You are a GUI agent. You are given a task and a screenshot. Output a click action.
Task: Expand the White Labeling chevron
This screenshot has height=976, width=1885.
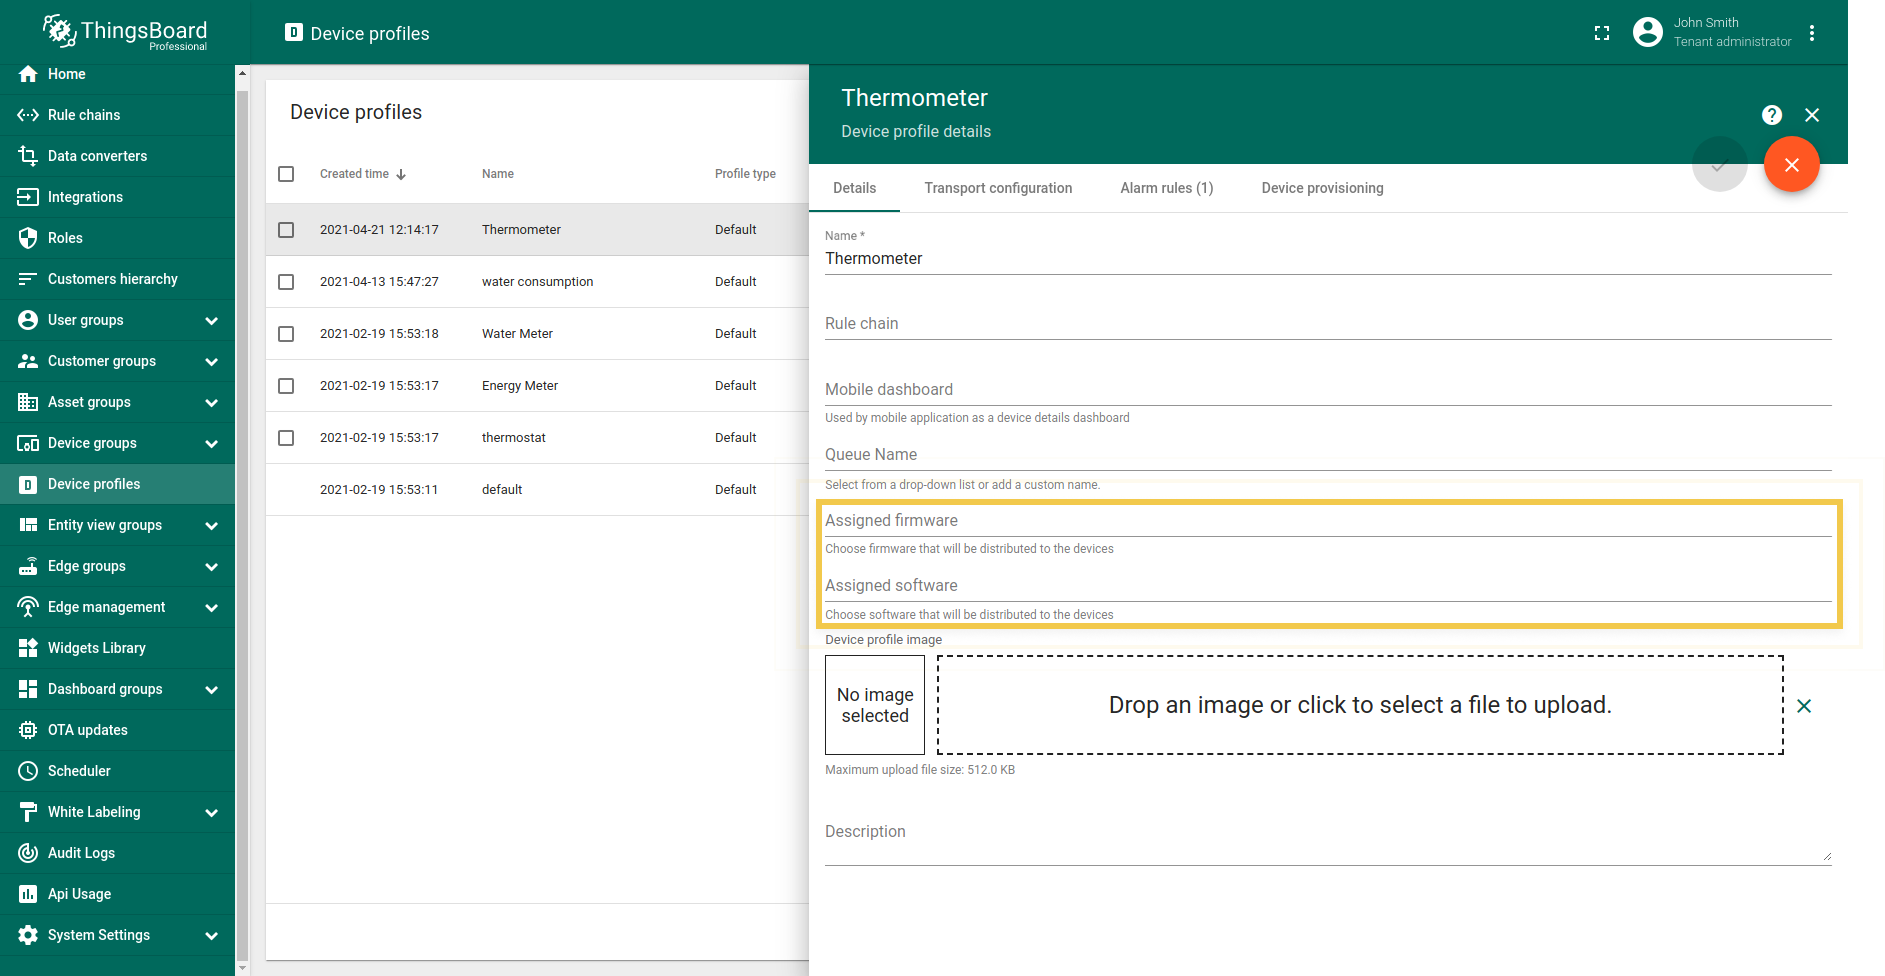tap(211, 813)
